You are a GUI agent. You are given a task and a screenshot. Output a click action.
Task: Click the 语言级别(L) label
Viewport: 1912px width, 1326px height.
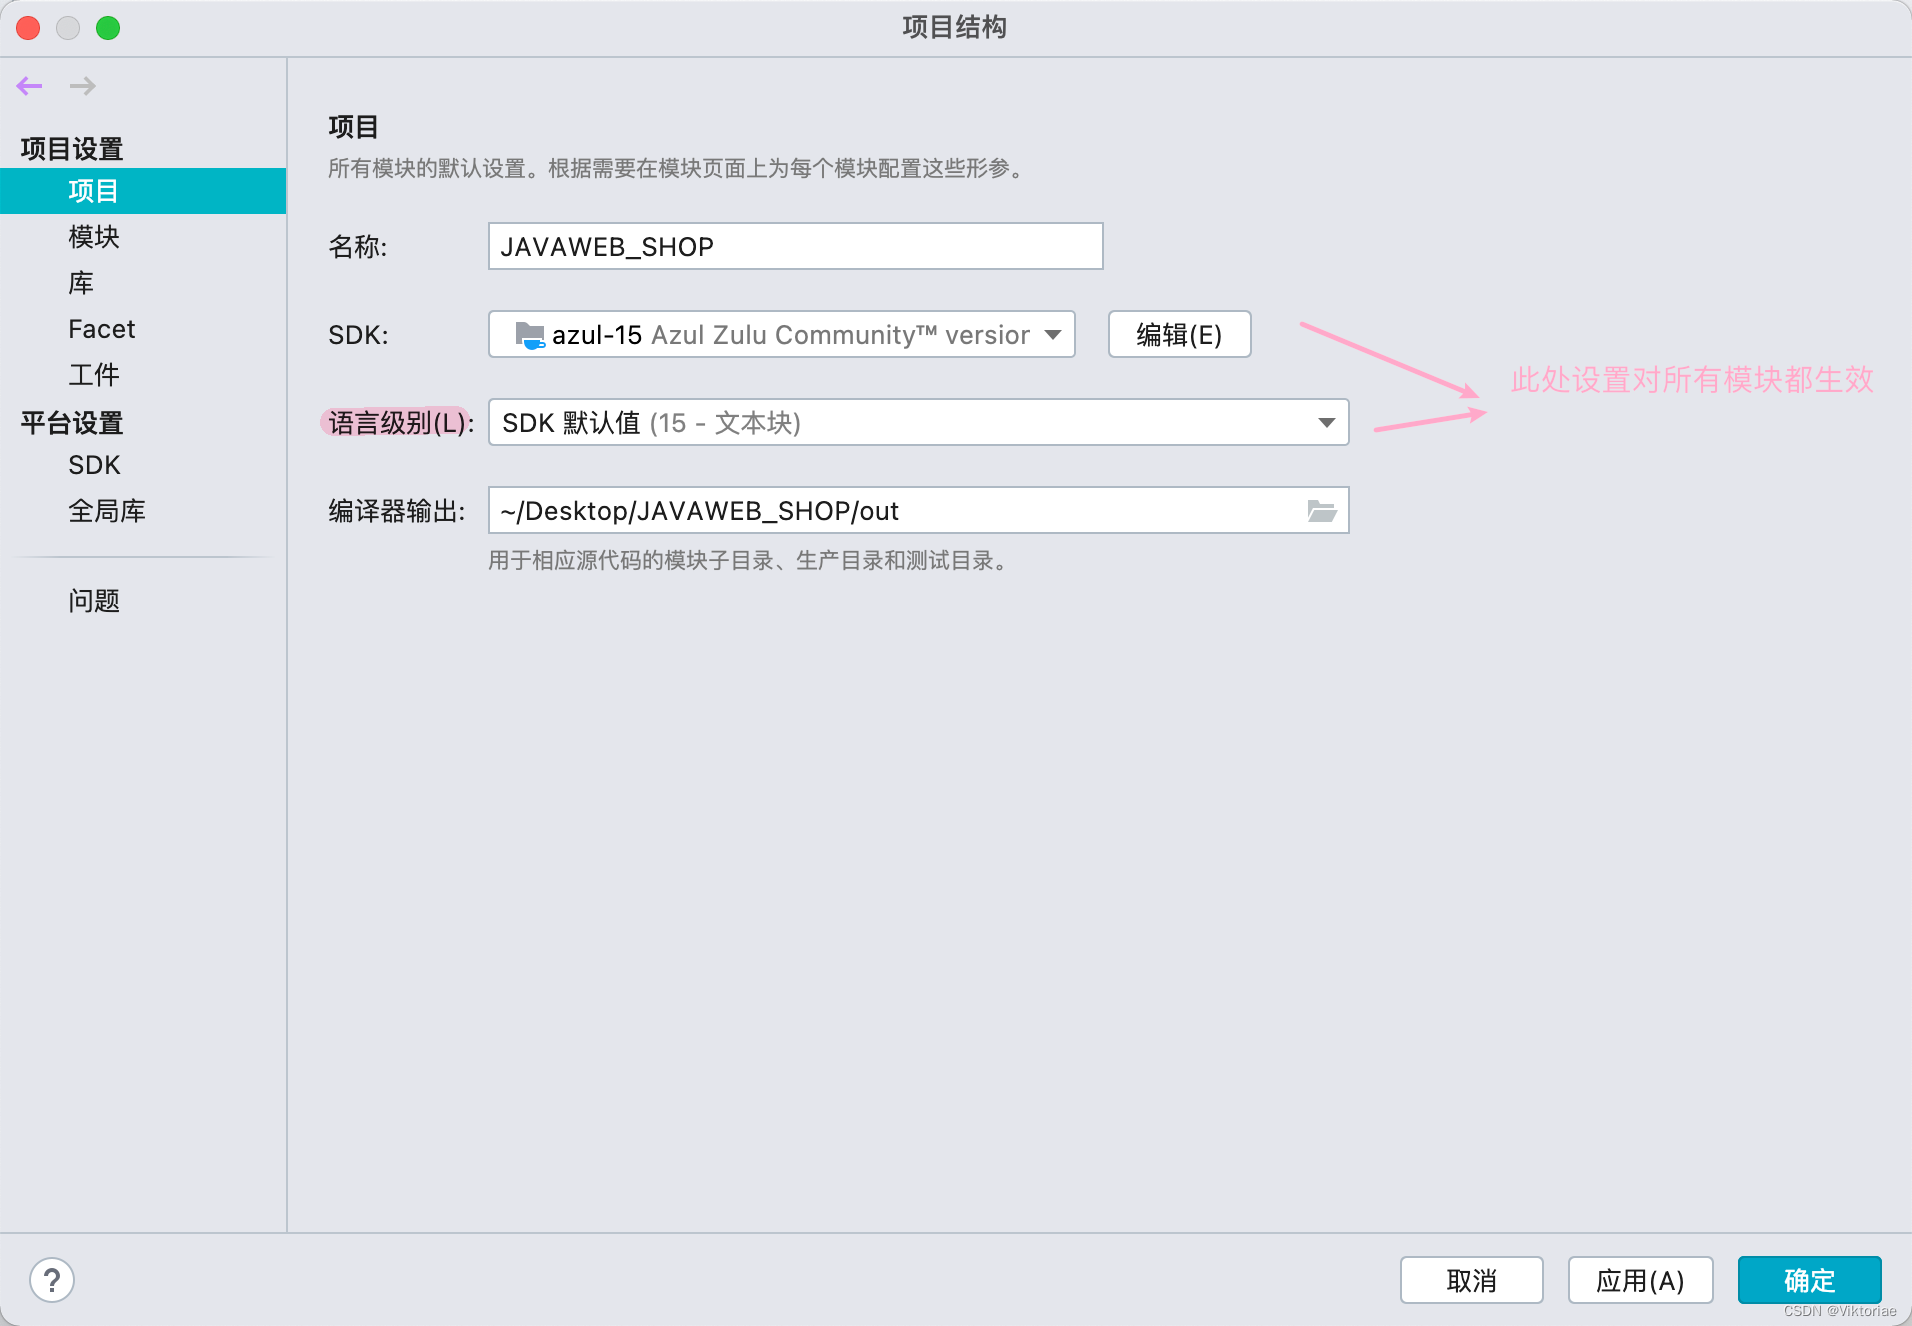(400, 423)
